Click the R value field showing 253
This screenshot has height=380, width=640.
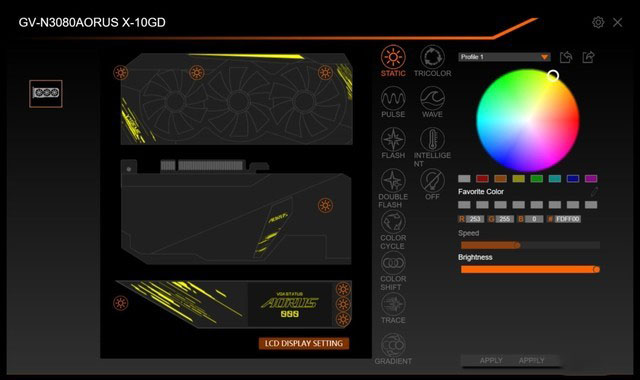[x=475, y=219]
